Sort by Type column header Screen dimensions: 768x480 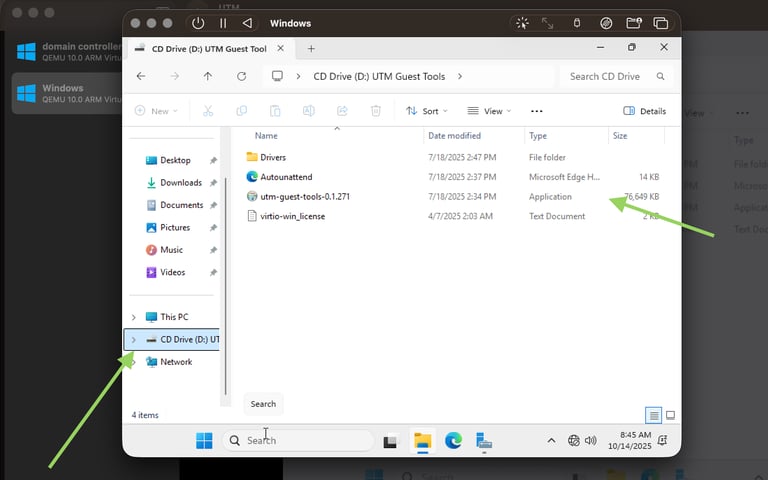pyautogui.click(x=538, y=136)
